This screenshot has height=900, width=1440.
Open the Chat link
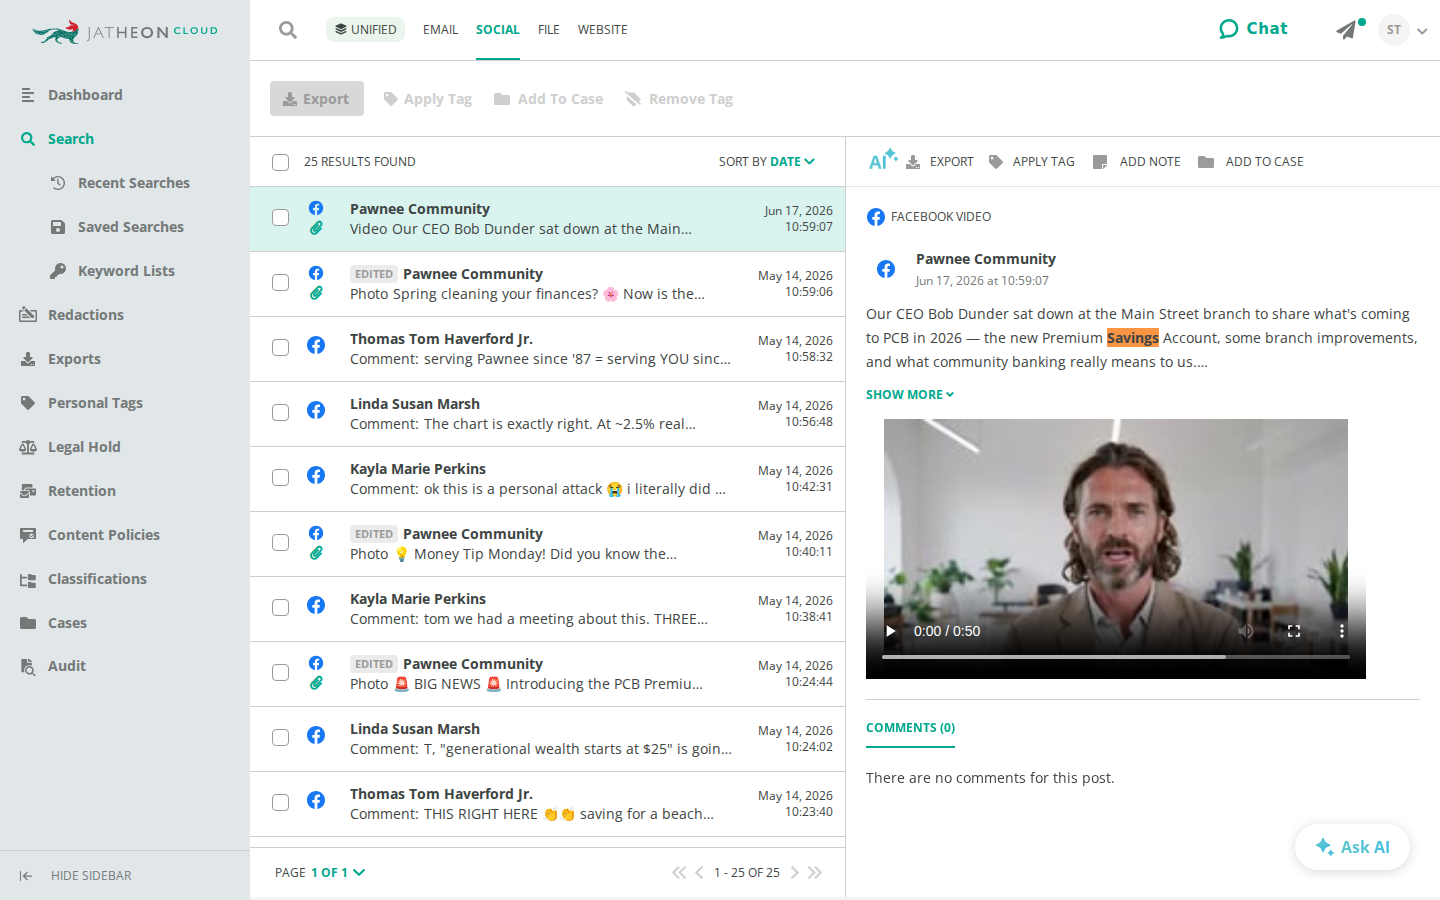1253,29
